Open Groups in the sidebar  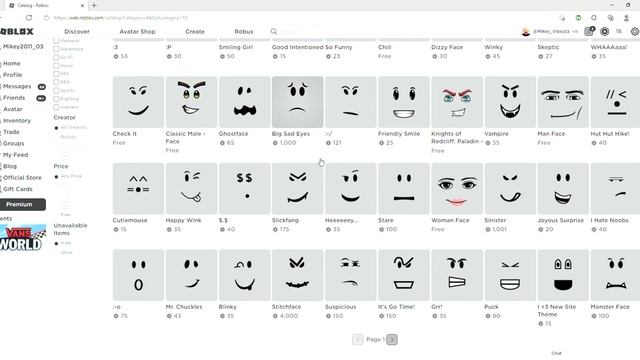(x=13, y=144)
